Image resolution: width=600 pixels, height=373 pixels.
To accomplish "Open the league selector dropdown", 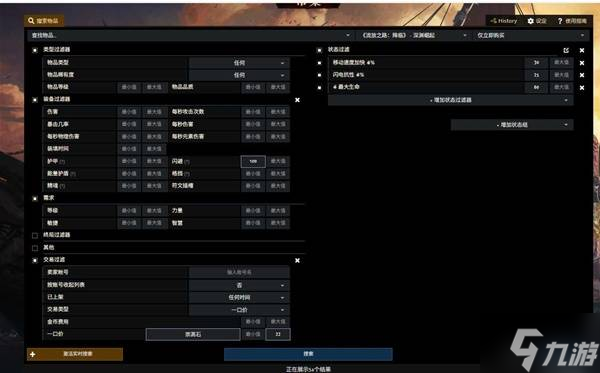I will pos(414,35).
